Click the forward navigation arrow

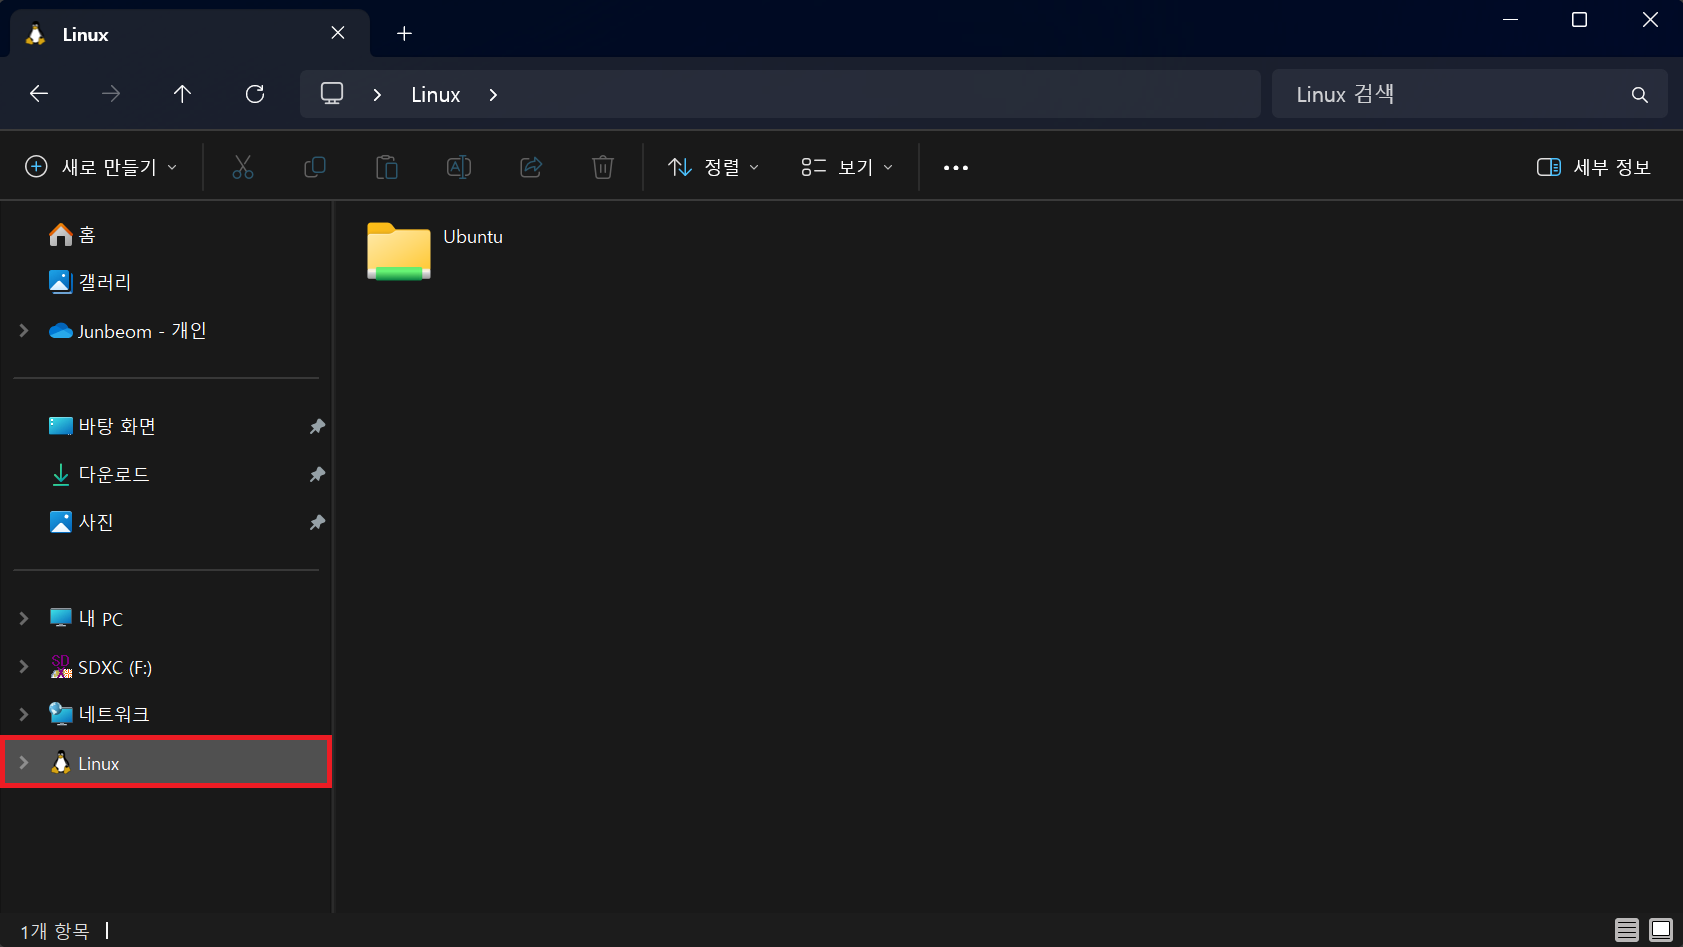(111, 94)
